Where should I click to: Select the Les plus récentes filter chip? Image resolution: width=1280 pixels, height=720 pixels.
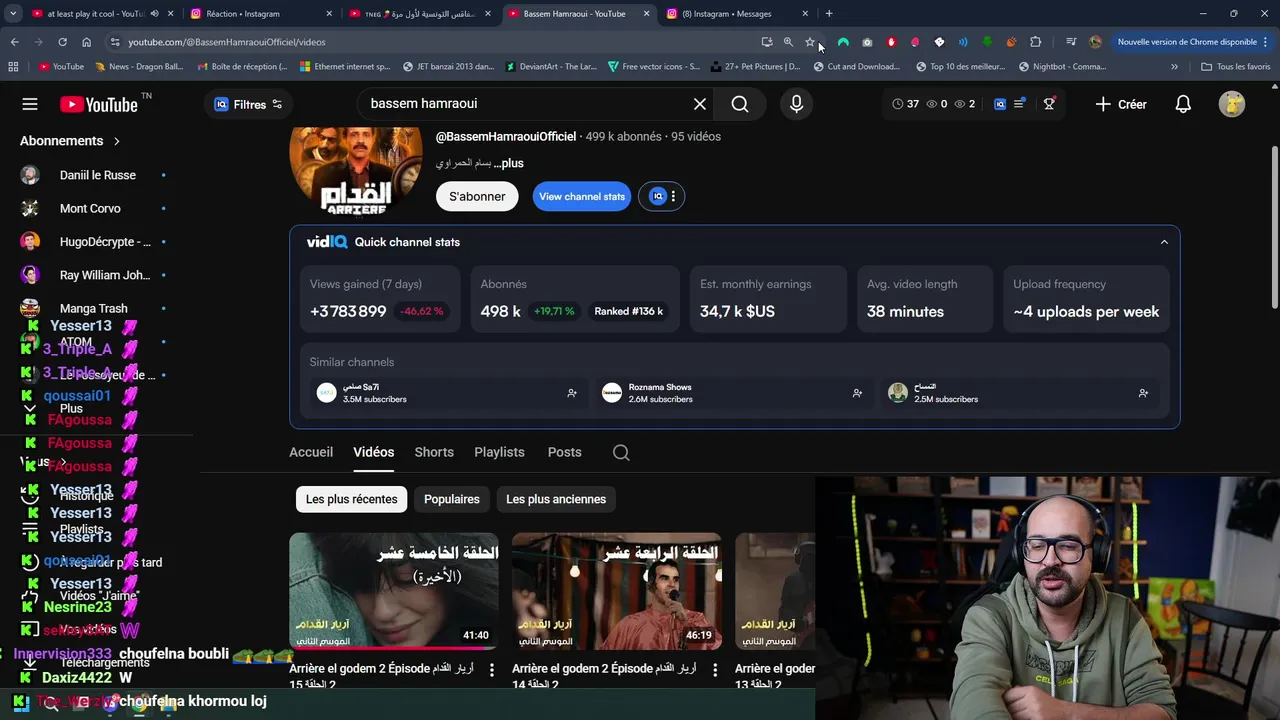[351, 499]
